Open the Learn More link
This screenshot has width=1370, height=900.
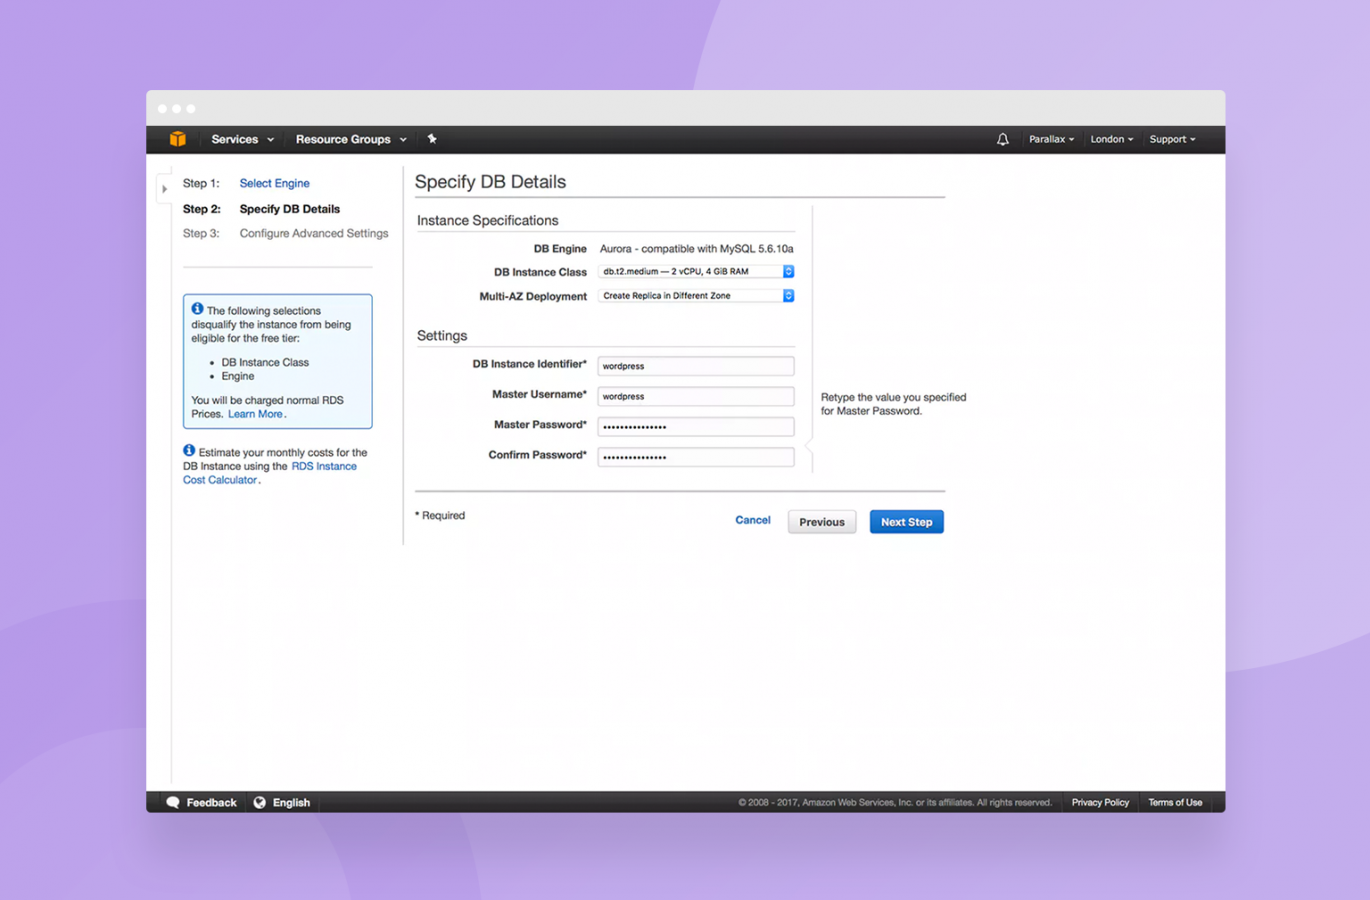(x=255, y=414)
